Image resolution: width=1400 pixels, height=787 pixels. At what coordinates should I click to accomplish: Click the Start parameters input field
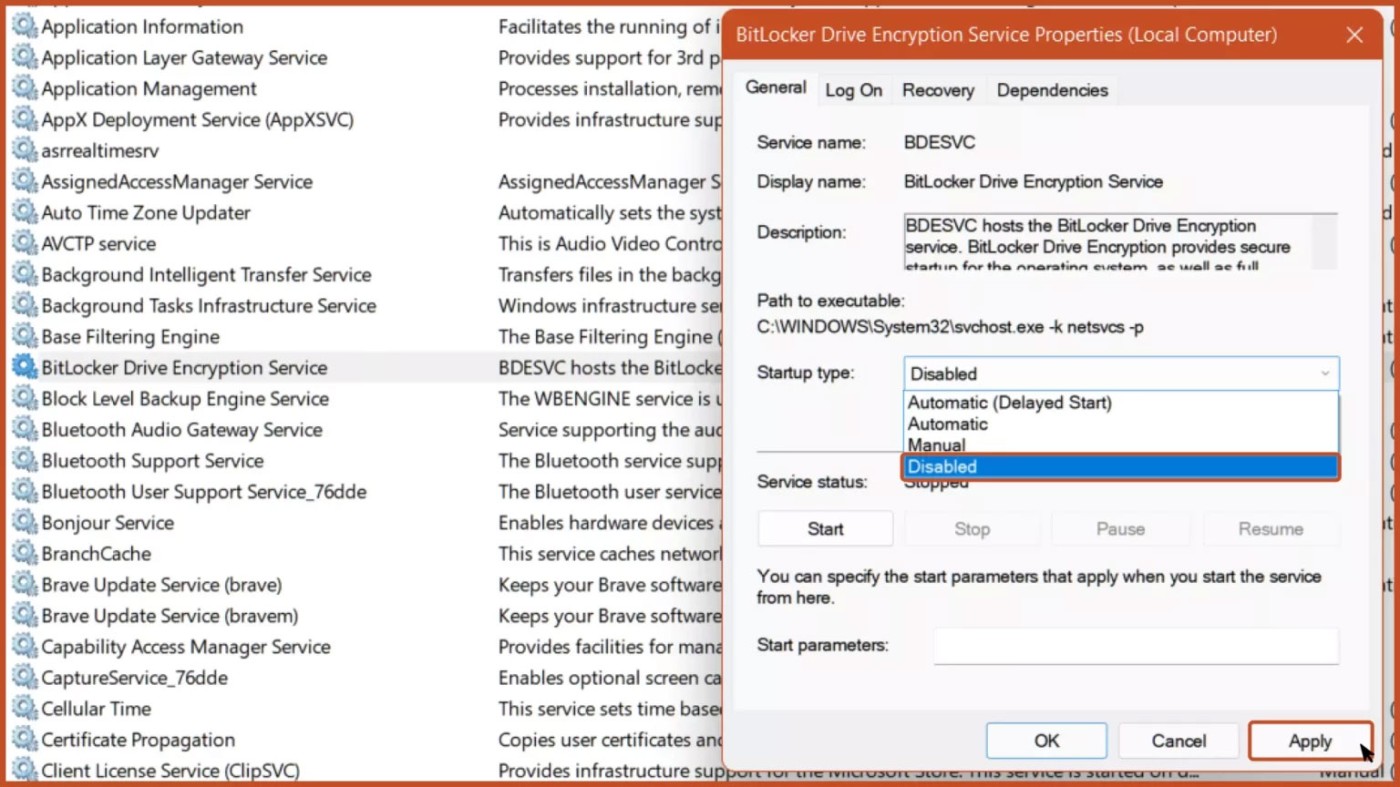(x=1136, y=646)
